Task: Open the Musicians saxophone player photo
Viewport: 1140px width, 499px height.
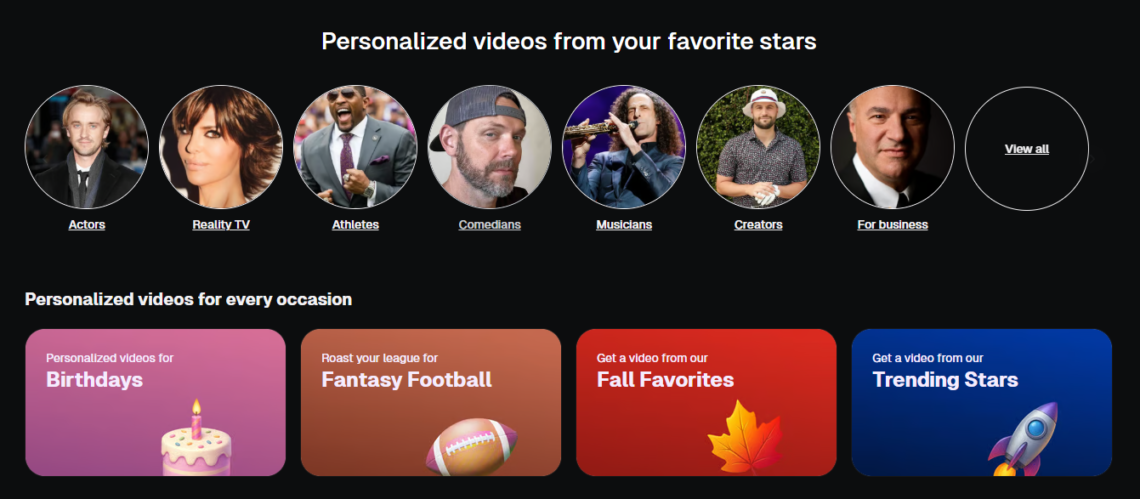Action: click(x=624, y=147)
